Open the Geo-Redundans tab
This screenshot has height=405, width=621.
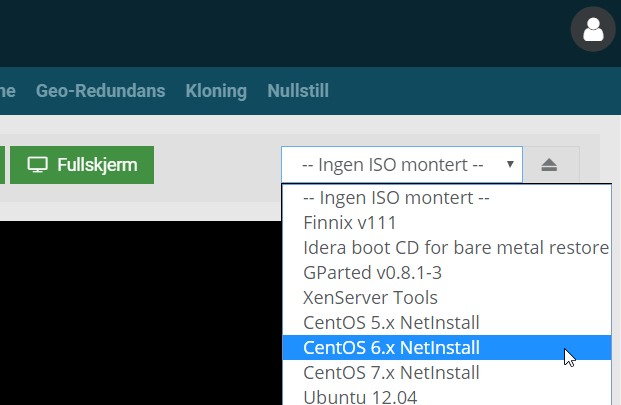point(101,91)
